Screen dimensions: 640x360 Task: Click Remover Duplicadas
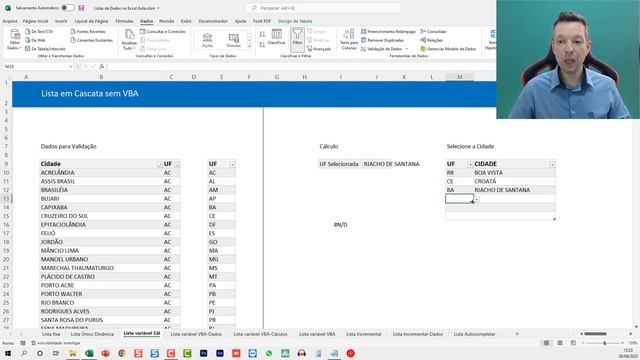pyautogui.click(x=382, y=40)
